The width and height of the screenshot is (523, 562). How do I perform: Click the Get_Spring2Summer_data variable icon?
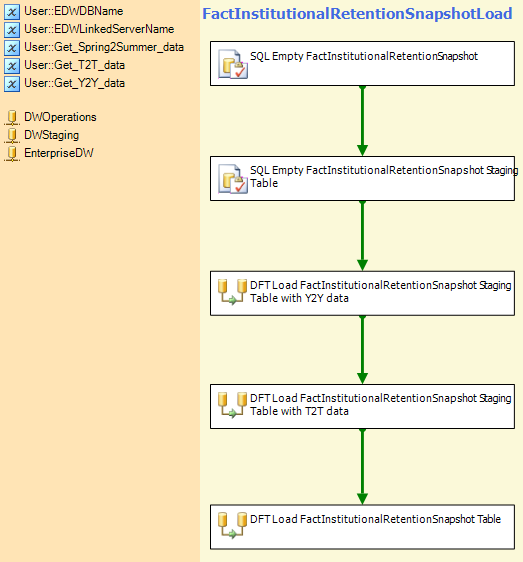pyautogui.click(x=12, y=47)
